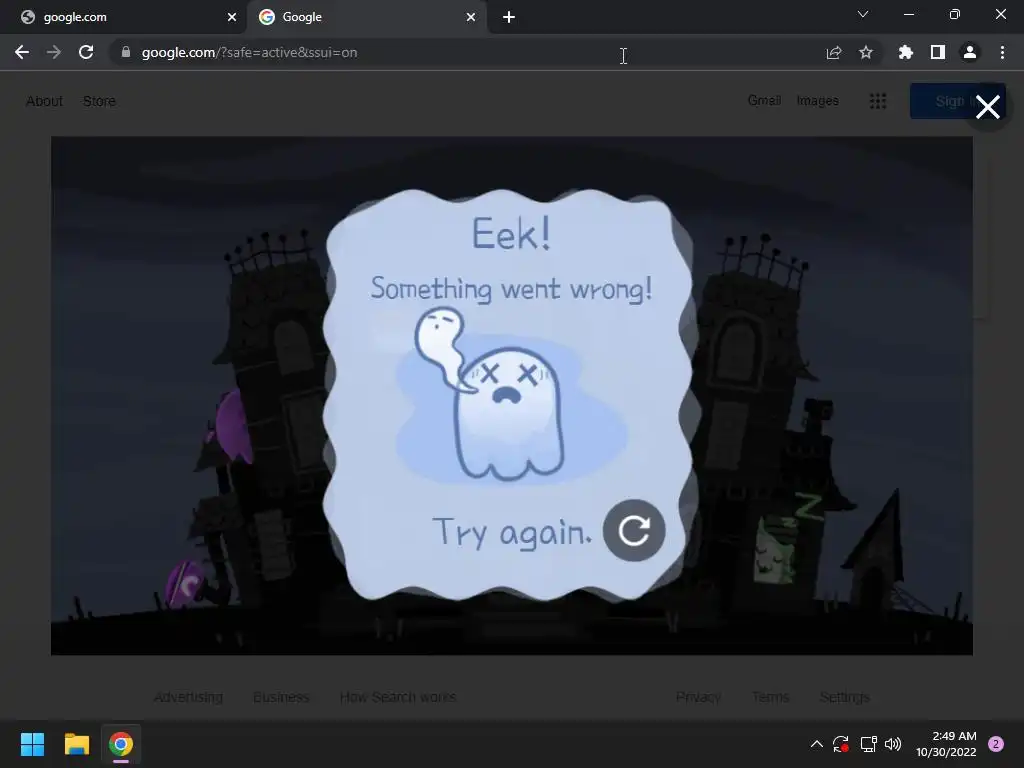Open the network tray icon
The height and width of the screenshot is (768, 1024).
868,744
